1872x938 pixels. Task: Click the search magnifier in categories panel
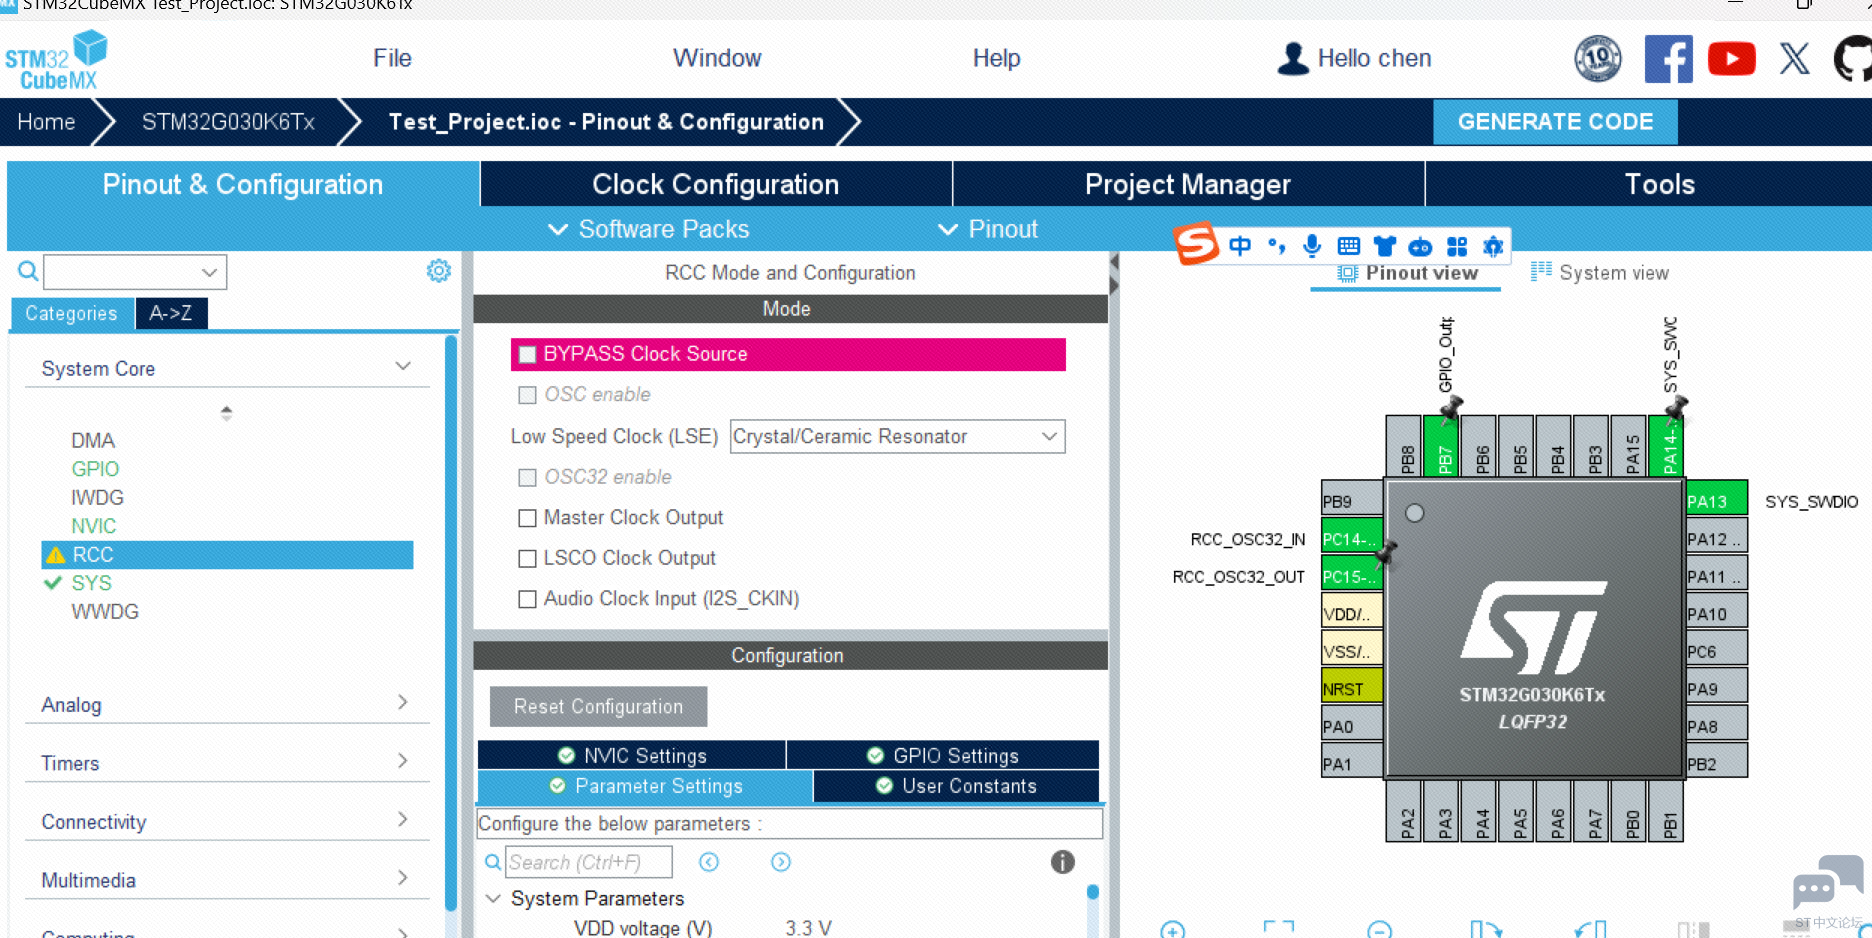tap(28, 271)
